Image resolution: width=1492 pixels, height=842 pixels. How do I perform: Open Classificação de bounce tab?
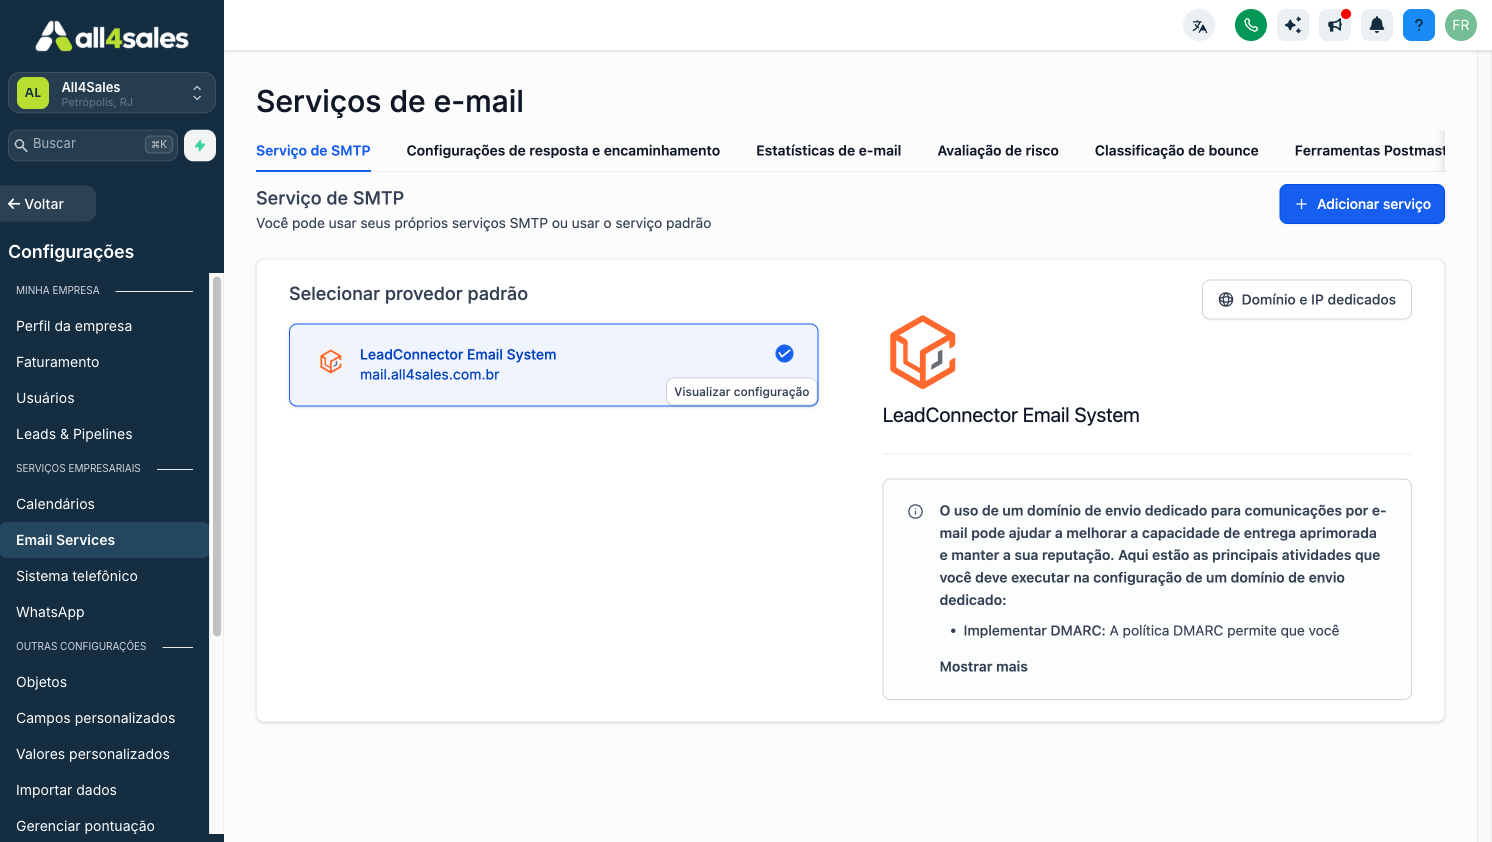tap(1176, 151)
